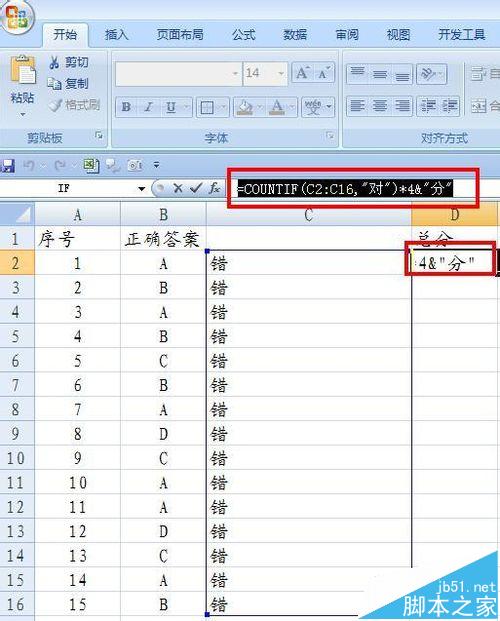Image resolution: width=500 pixels, height=621 pixels.
Task: Open font color dropdown arrow
Action: pyautogui.click(x=292, y=107)
